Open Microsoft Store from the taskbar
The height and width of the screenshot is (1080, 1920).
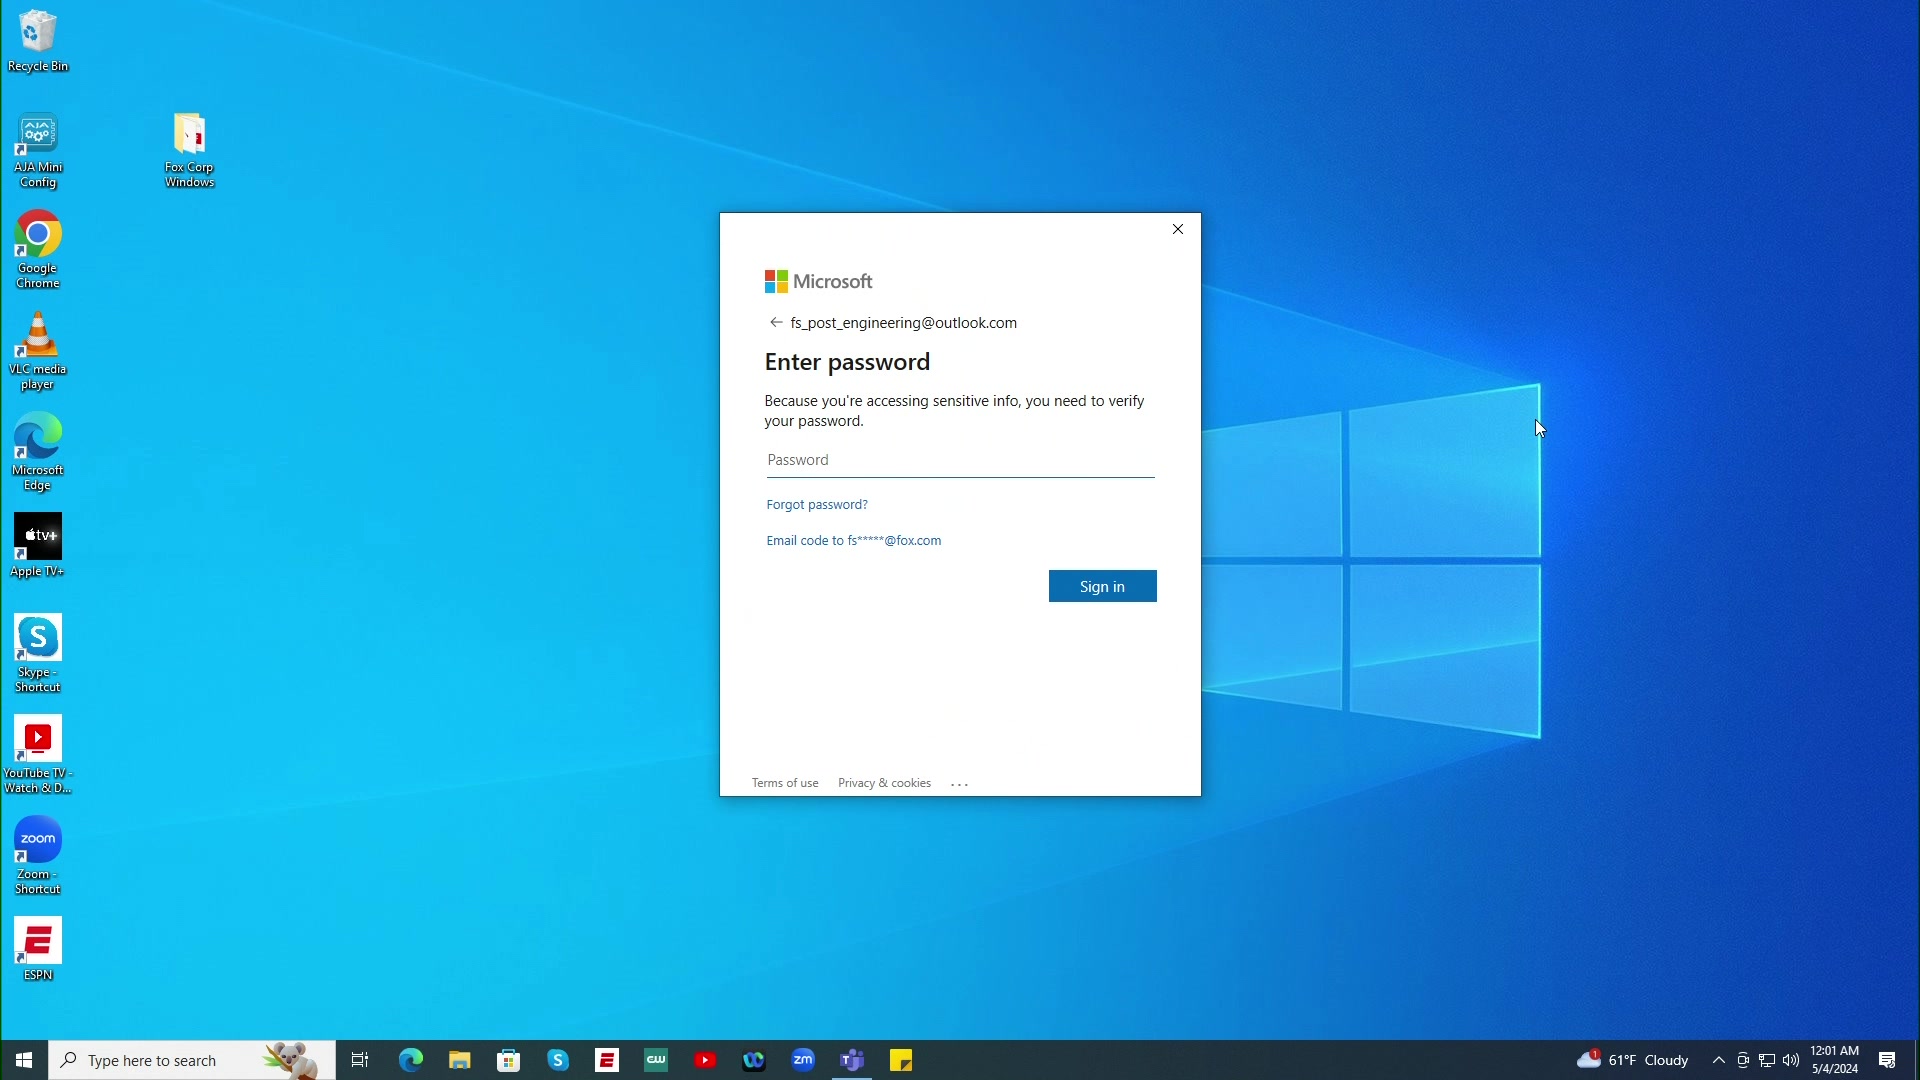(x=509, y=1060)
